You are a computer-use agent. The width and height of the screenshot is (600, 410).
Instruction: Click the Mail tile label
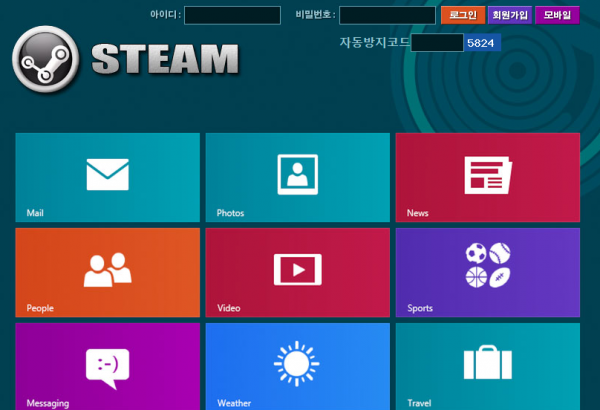35,213
